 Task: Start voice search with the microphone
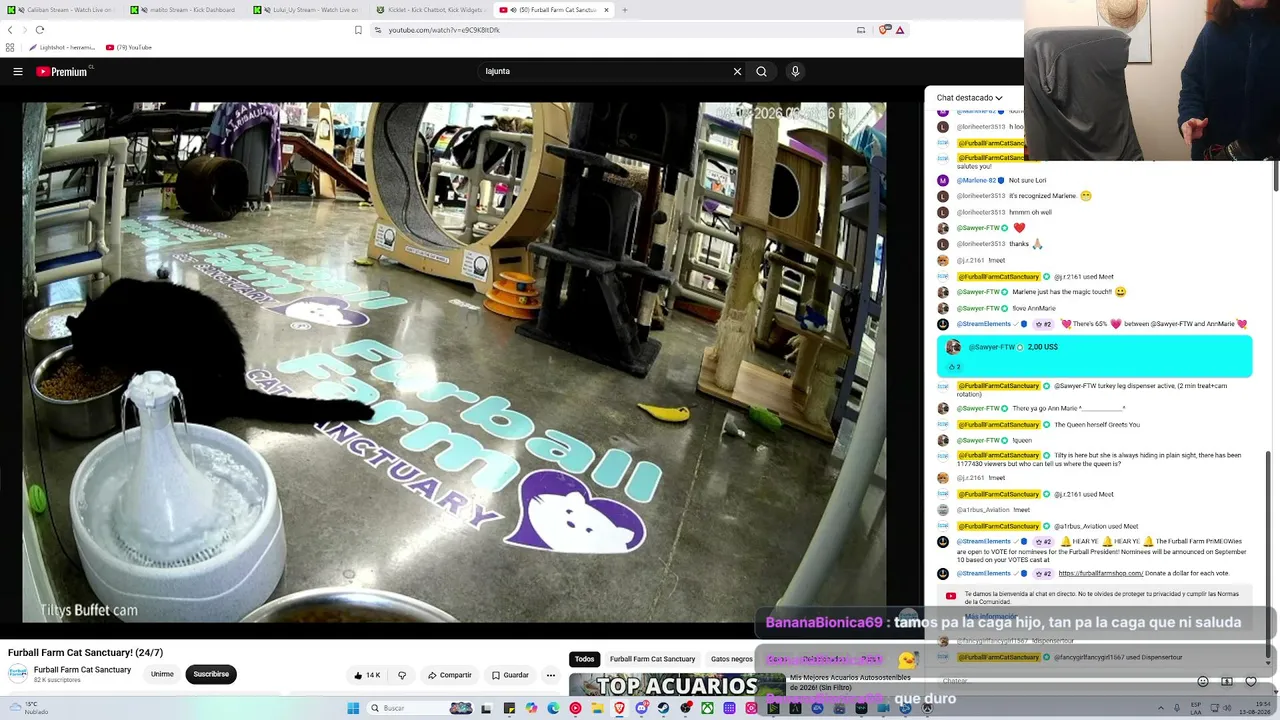tap(795, 71)
